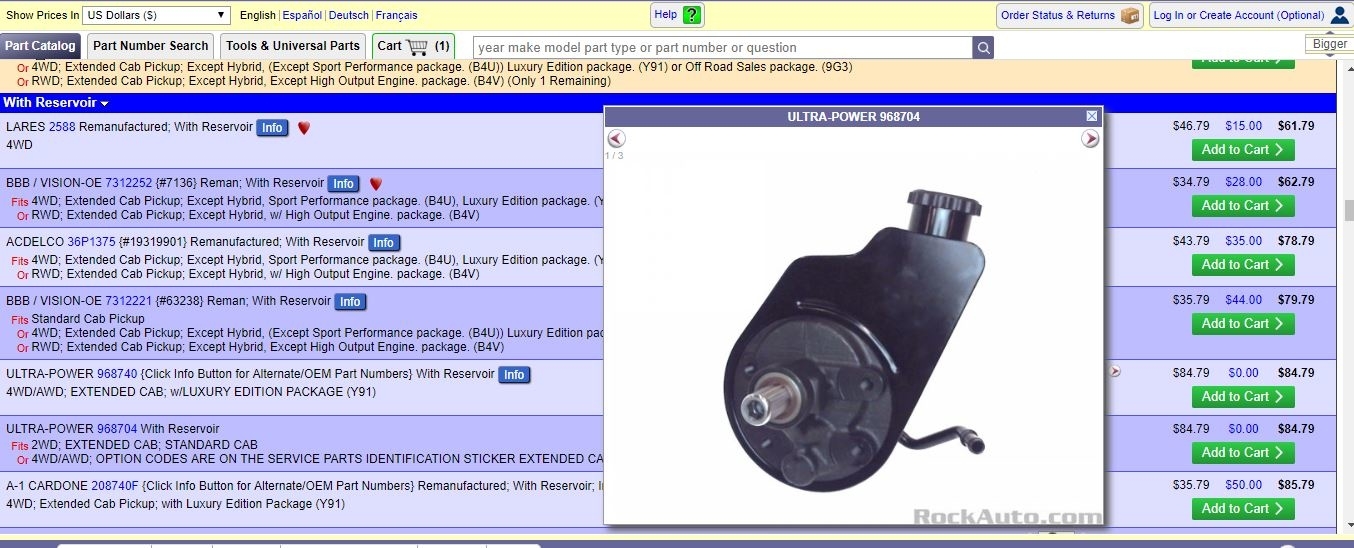Add ULTRA-POWER 968704 to cart
1354x548 pixels.
pos(1243,453)
